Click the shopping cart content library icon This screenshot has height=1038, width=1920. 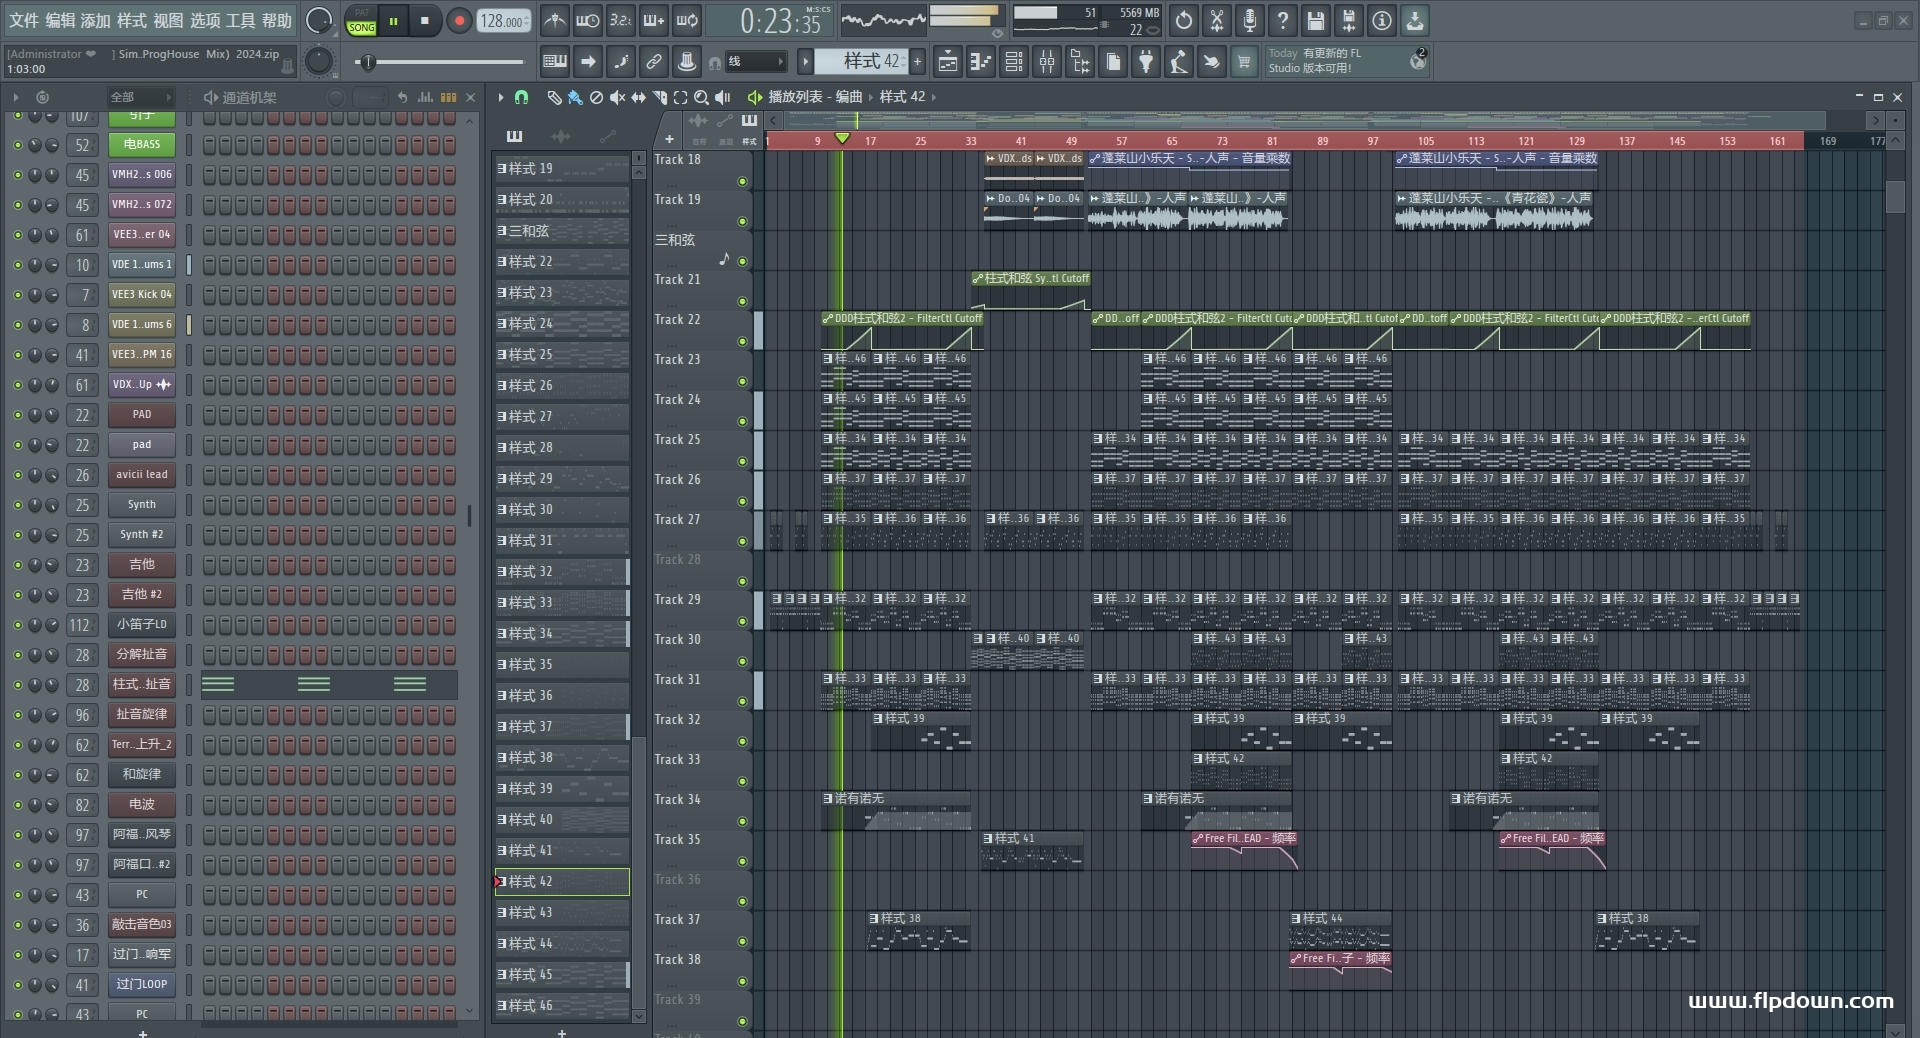click(1243, 62)
